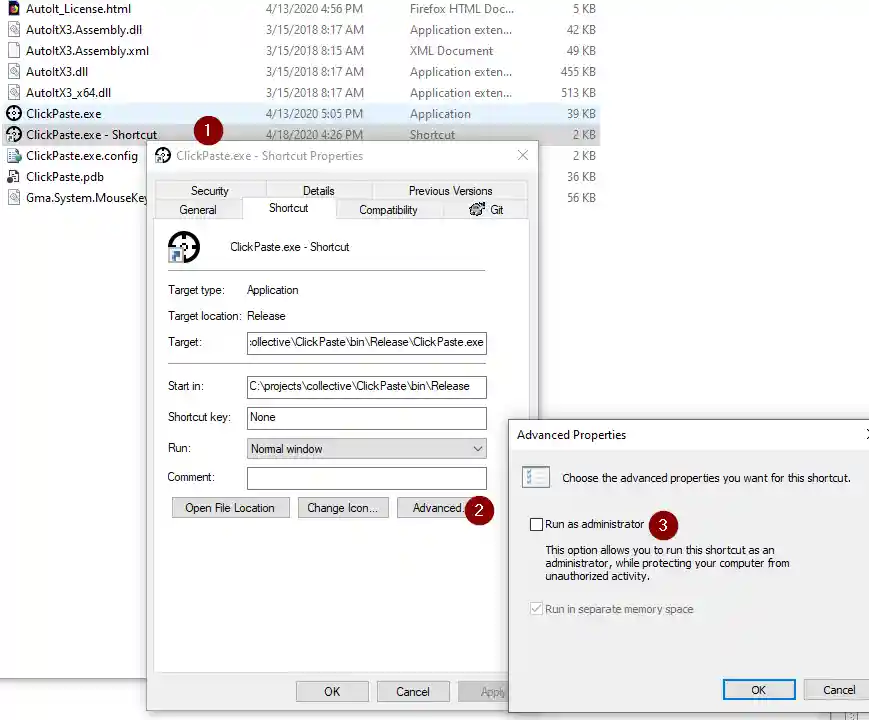Select the Firefox icon beside AutoIt_License.html
Screen dimensions: 869x720
(x=12, y=8)
